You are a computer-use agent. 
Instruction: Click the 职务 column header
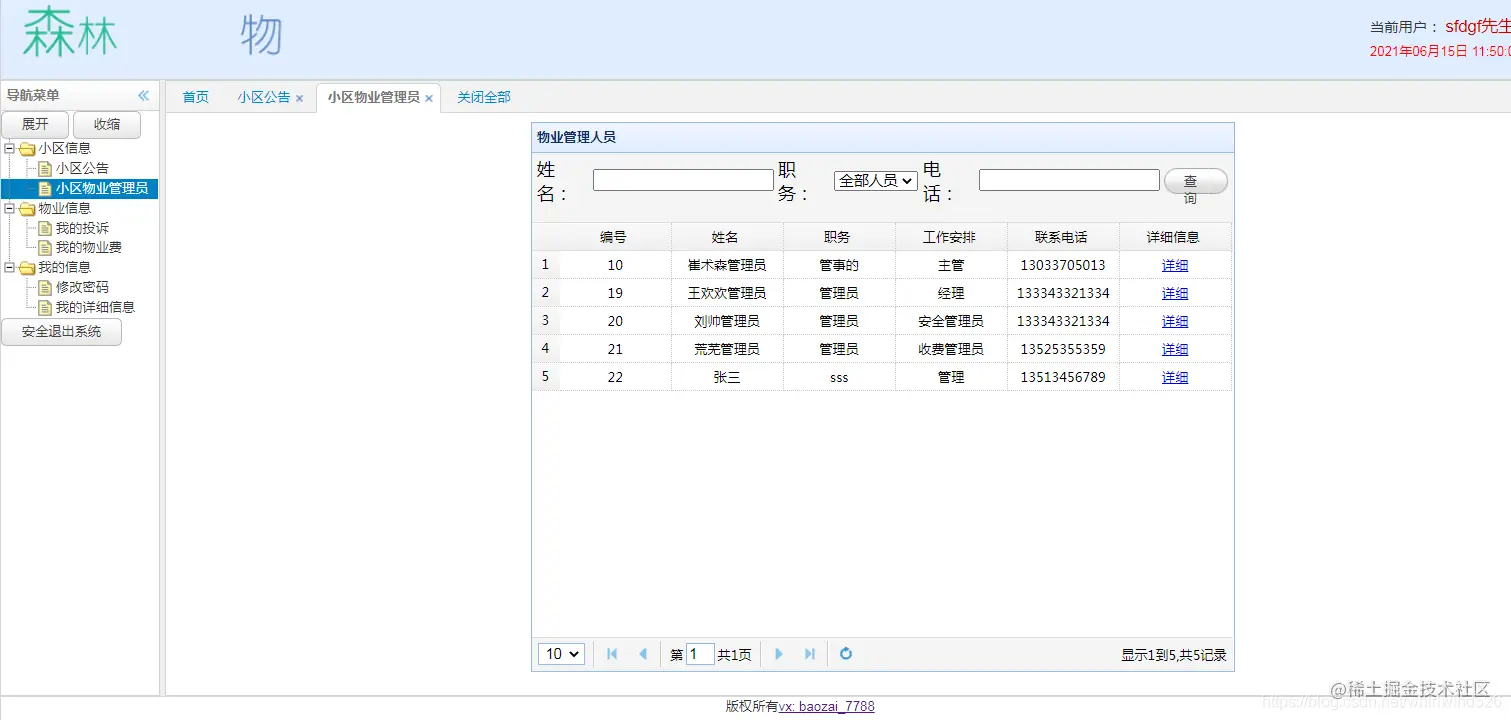(x=839, y=237)
